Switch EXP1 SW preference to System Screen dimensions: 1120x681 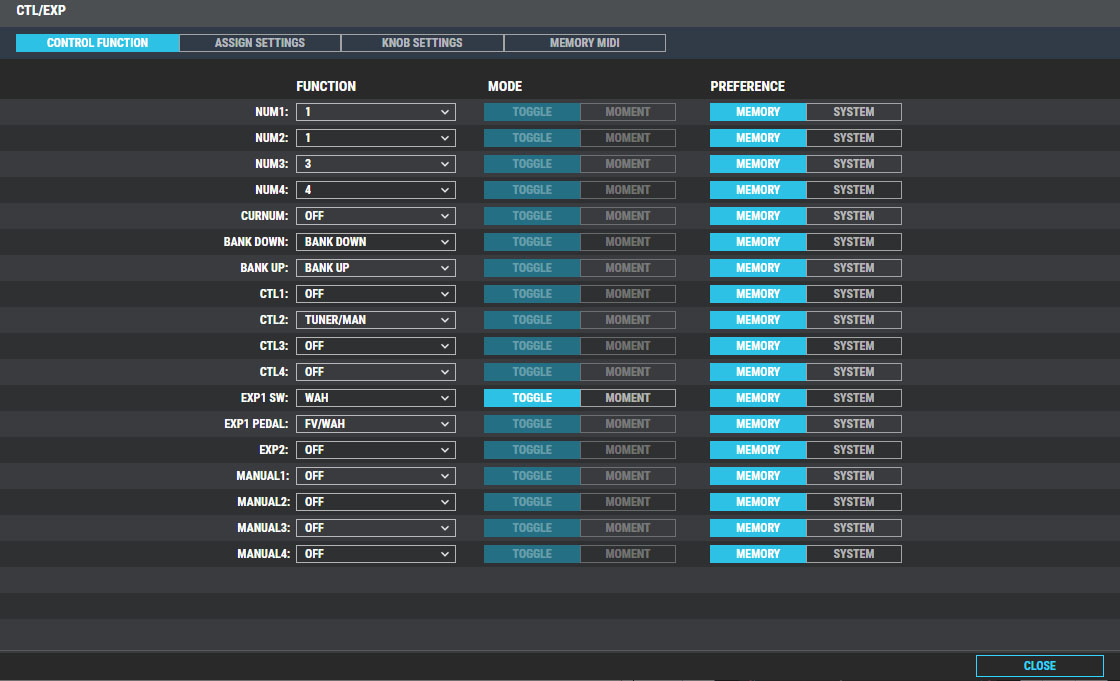(x=854, y=398)
